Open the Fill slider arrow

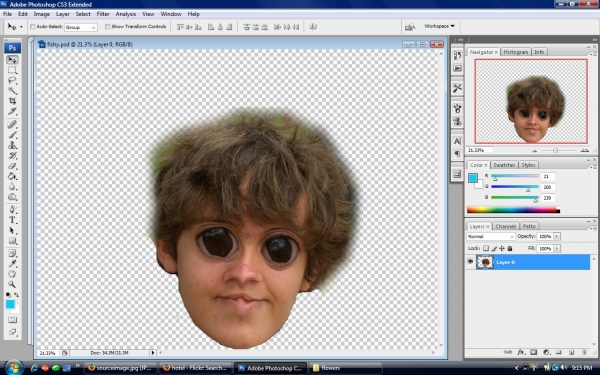click(x=557, y=248)
